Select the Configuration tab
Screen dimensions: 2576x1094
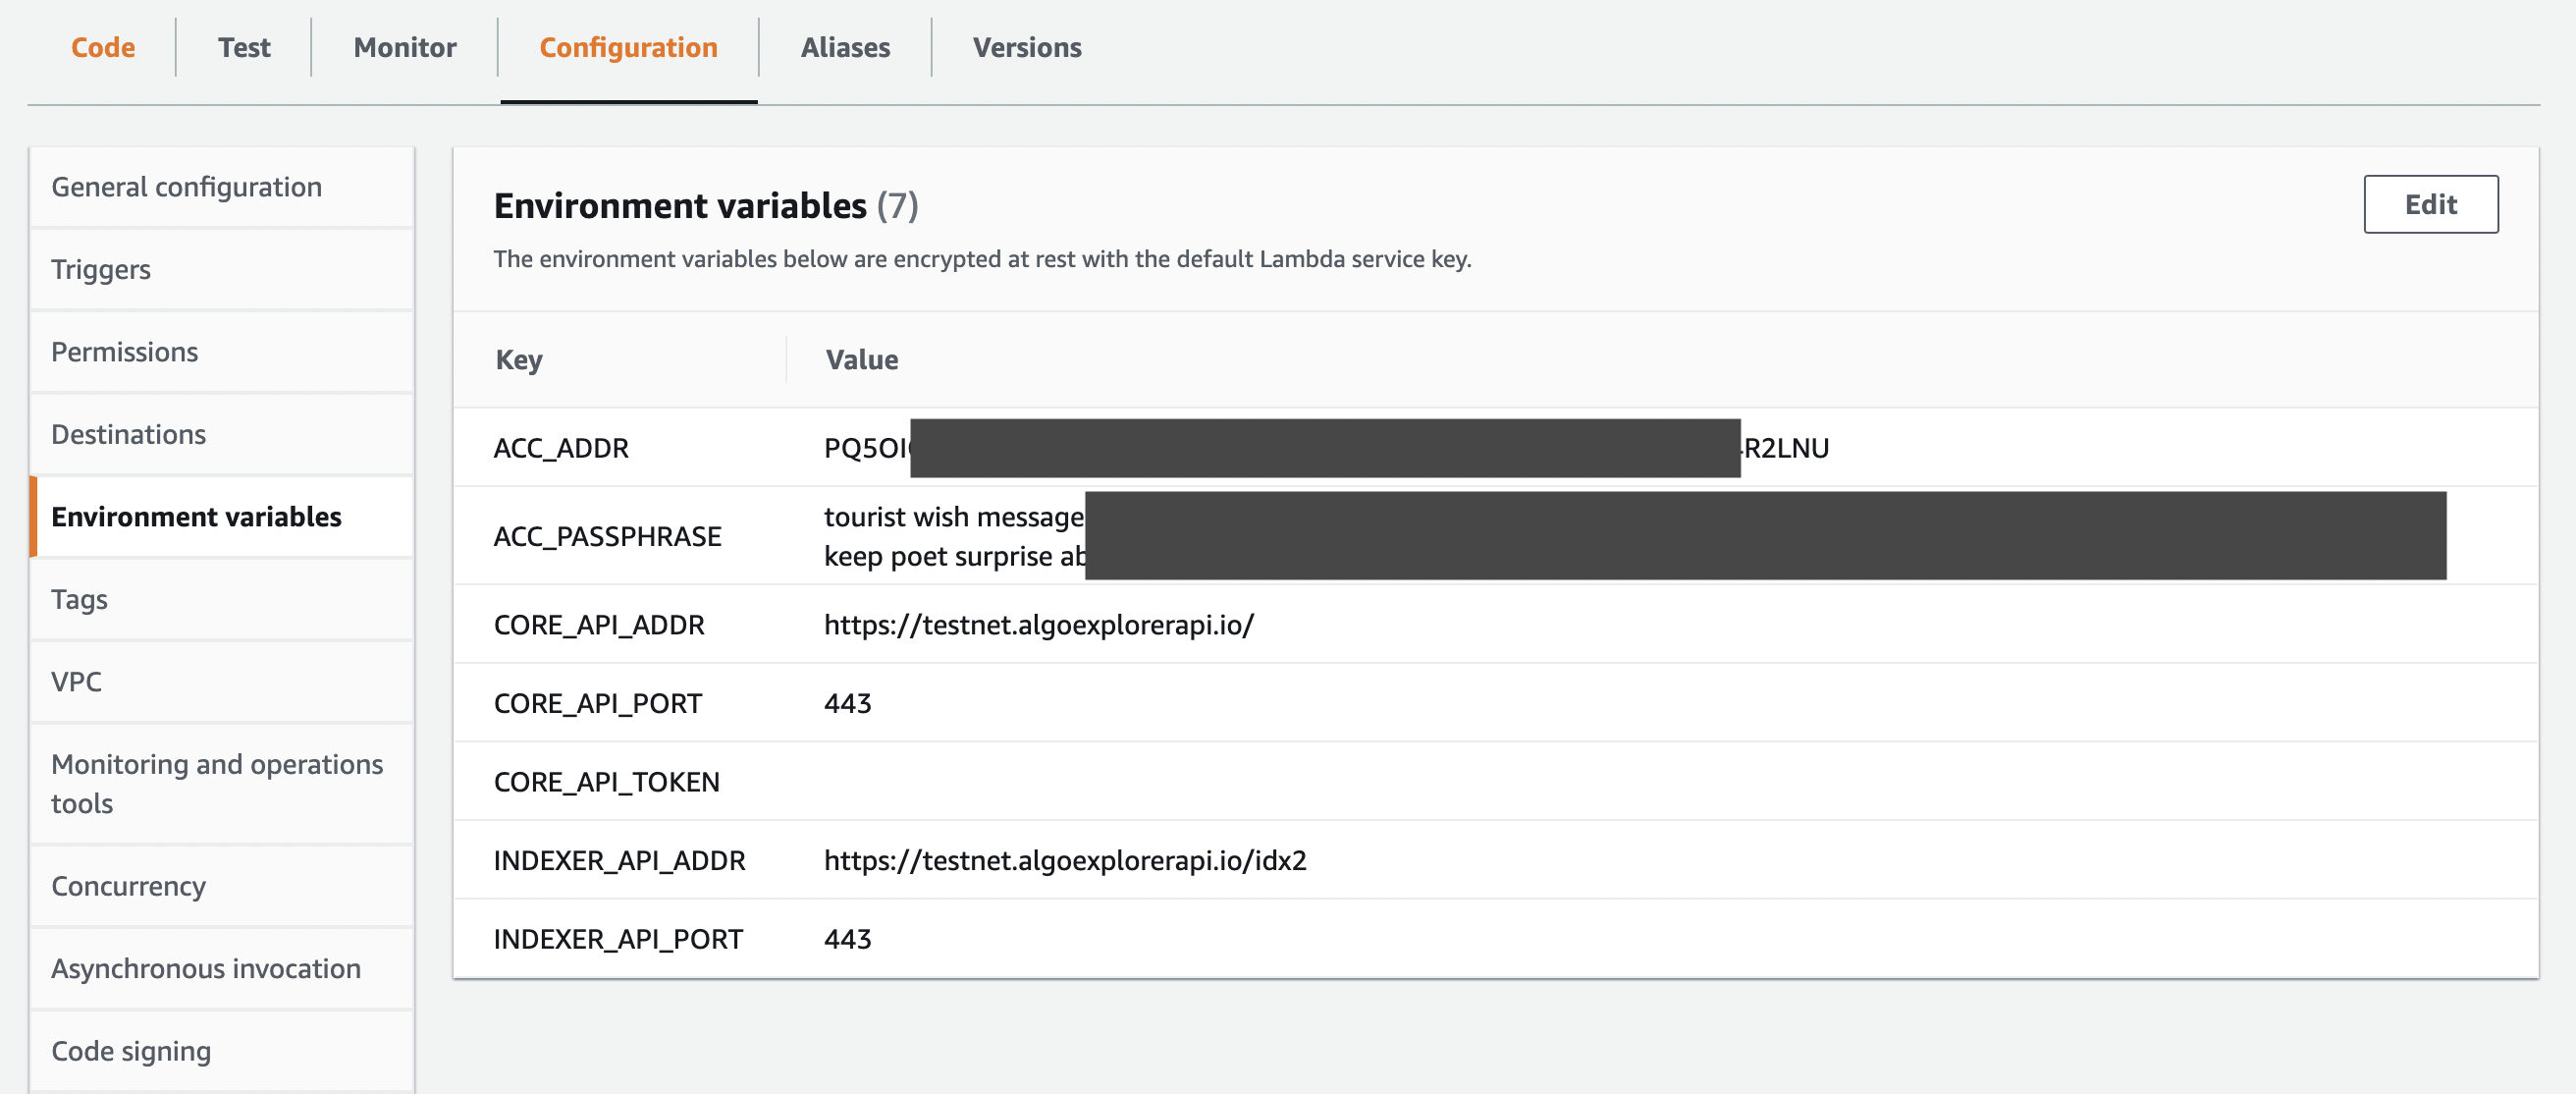[628, 47]
